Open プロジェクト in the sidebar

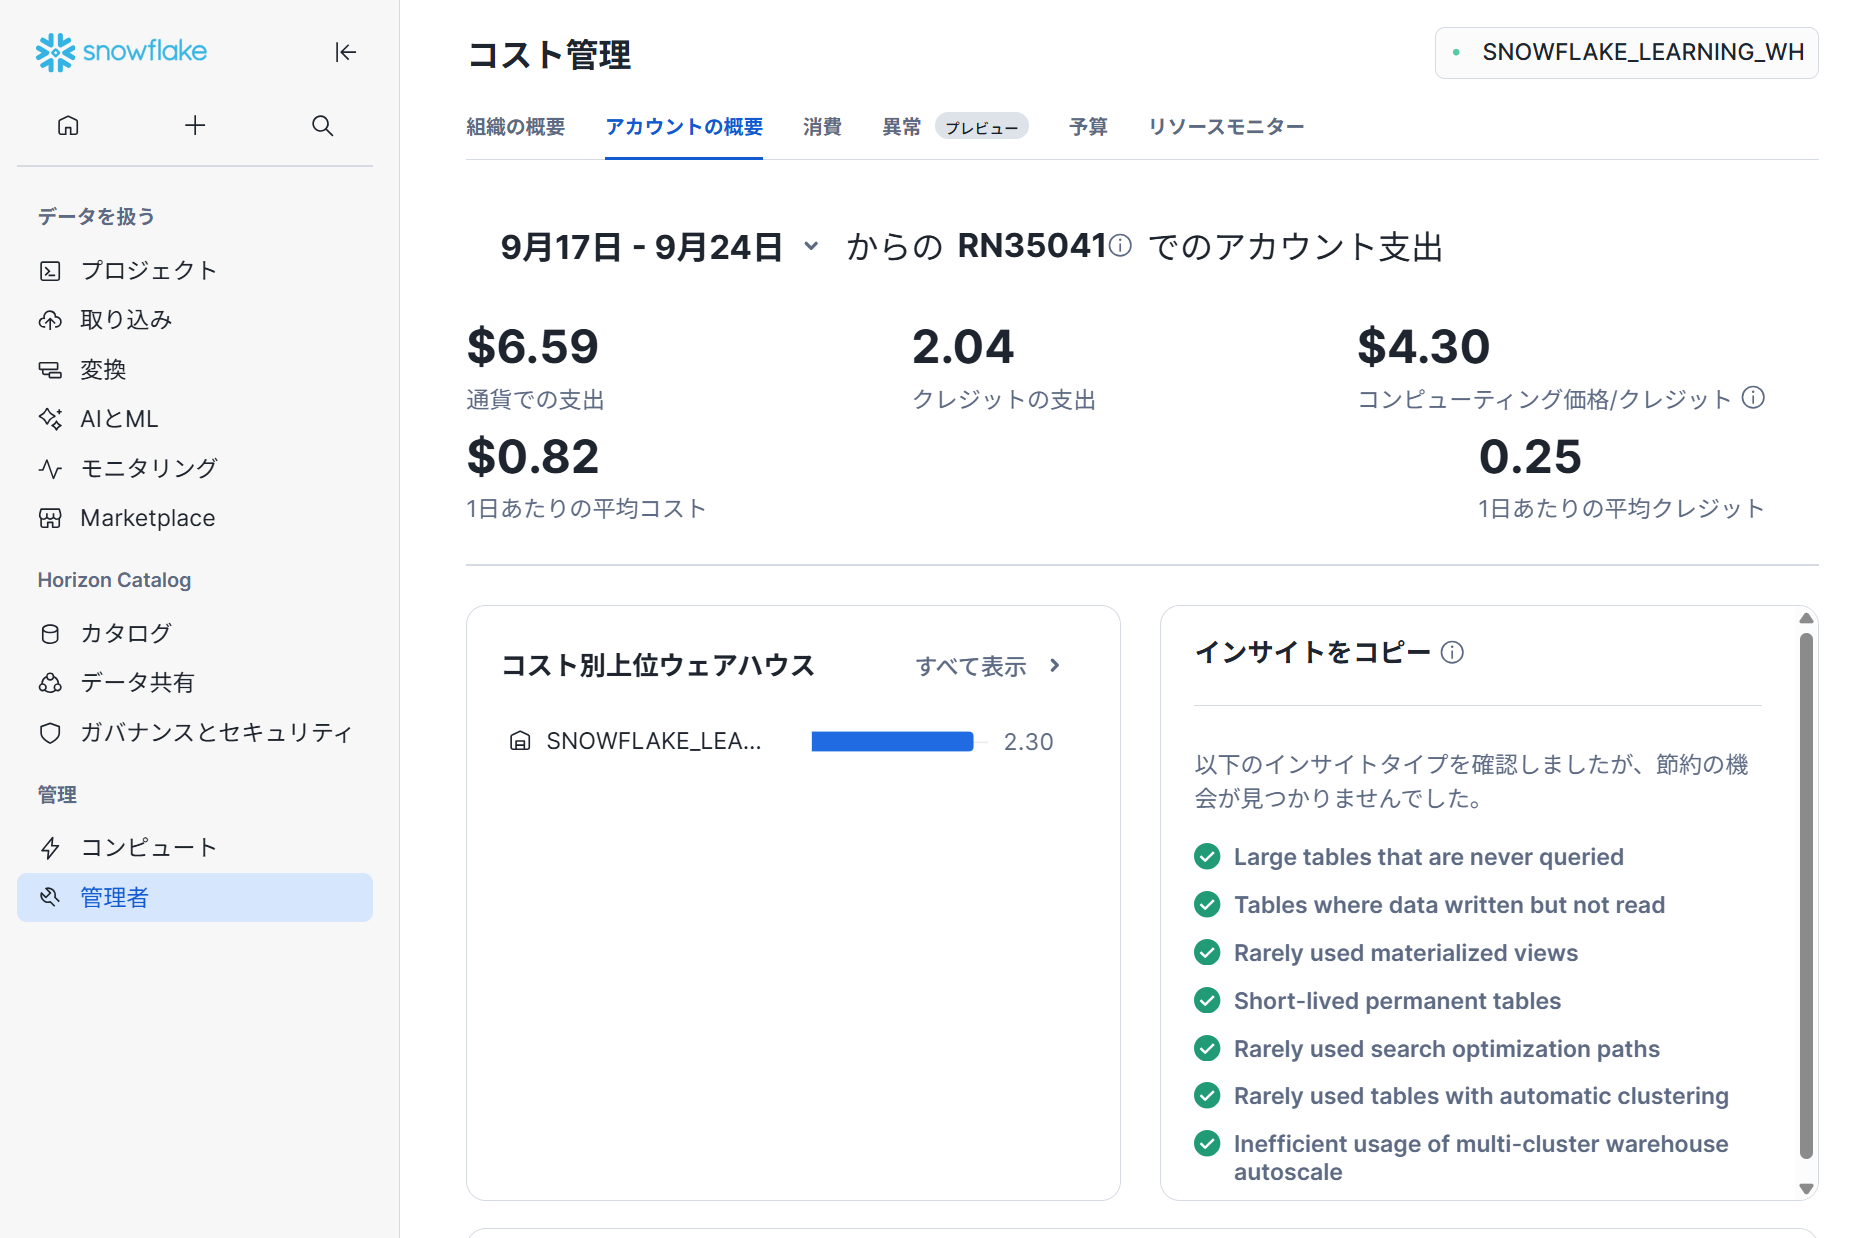click(195, 271)
